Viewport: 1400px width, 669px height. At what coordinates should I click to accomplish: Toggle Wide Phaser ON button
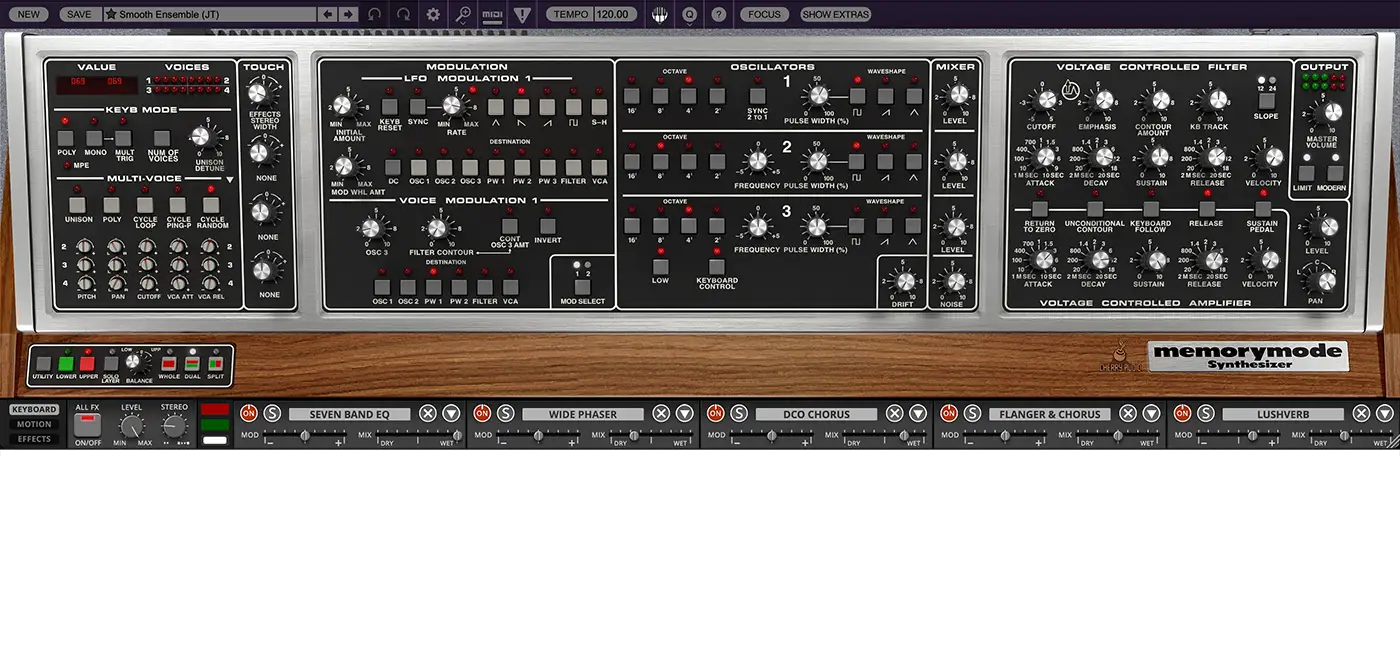click(x=482, y=413)
